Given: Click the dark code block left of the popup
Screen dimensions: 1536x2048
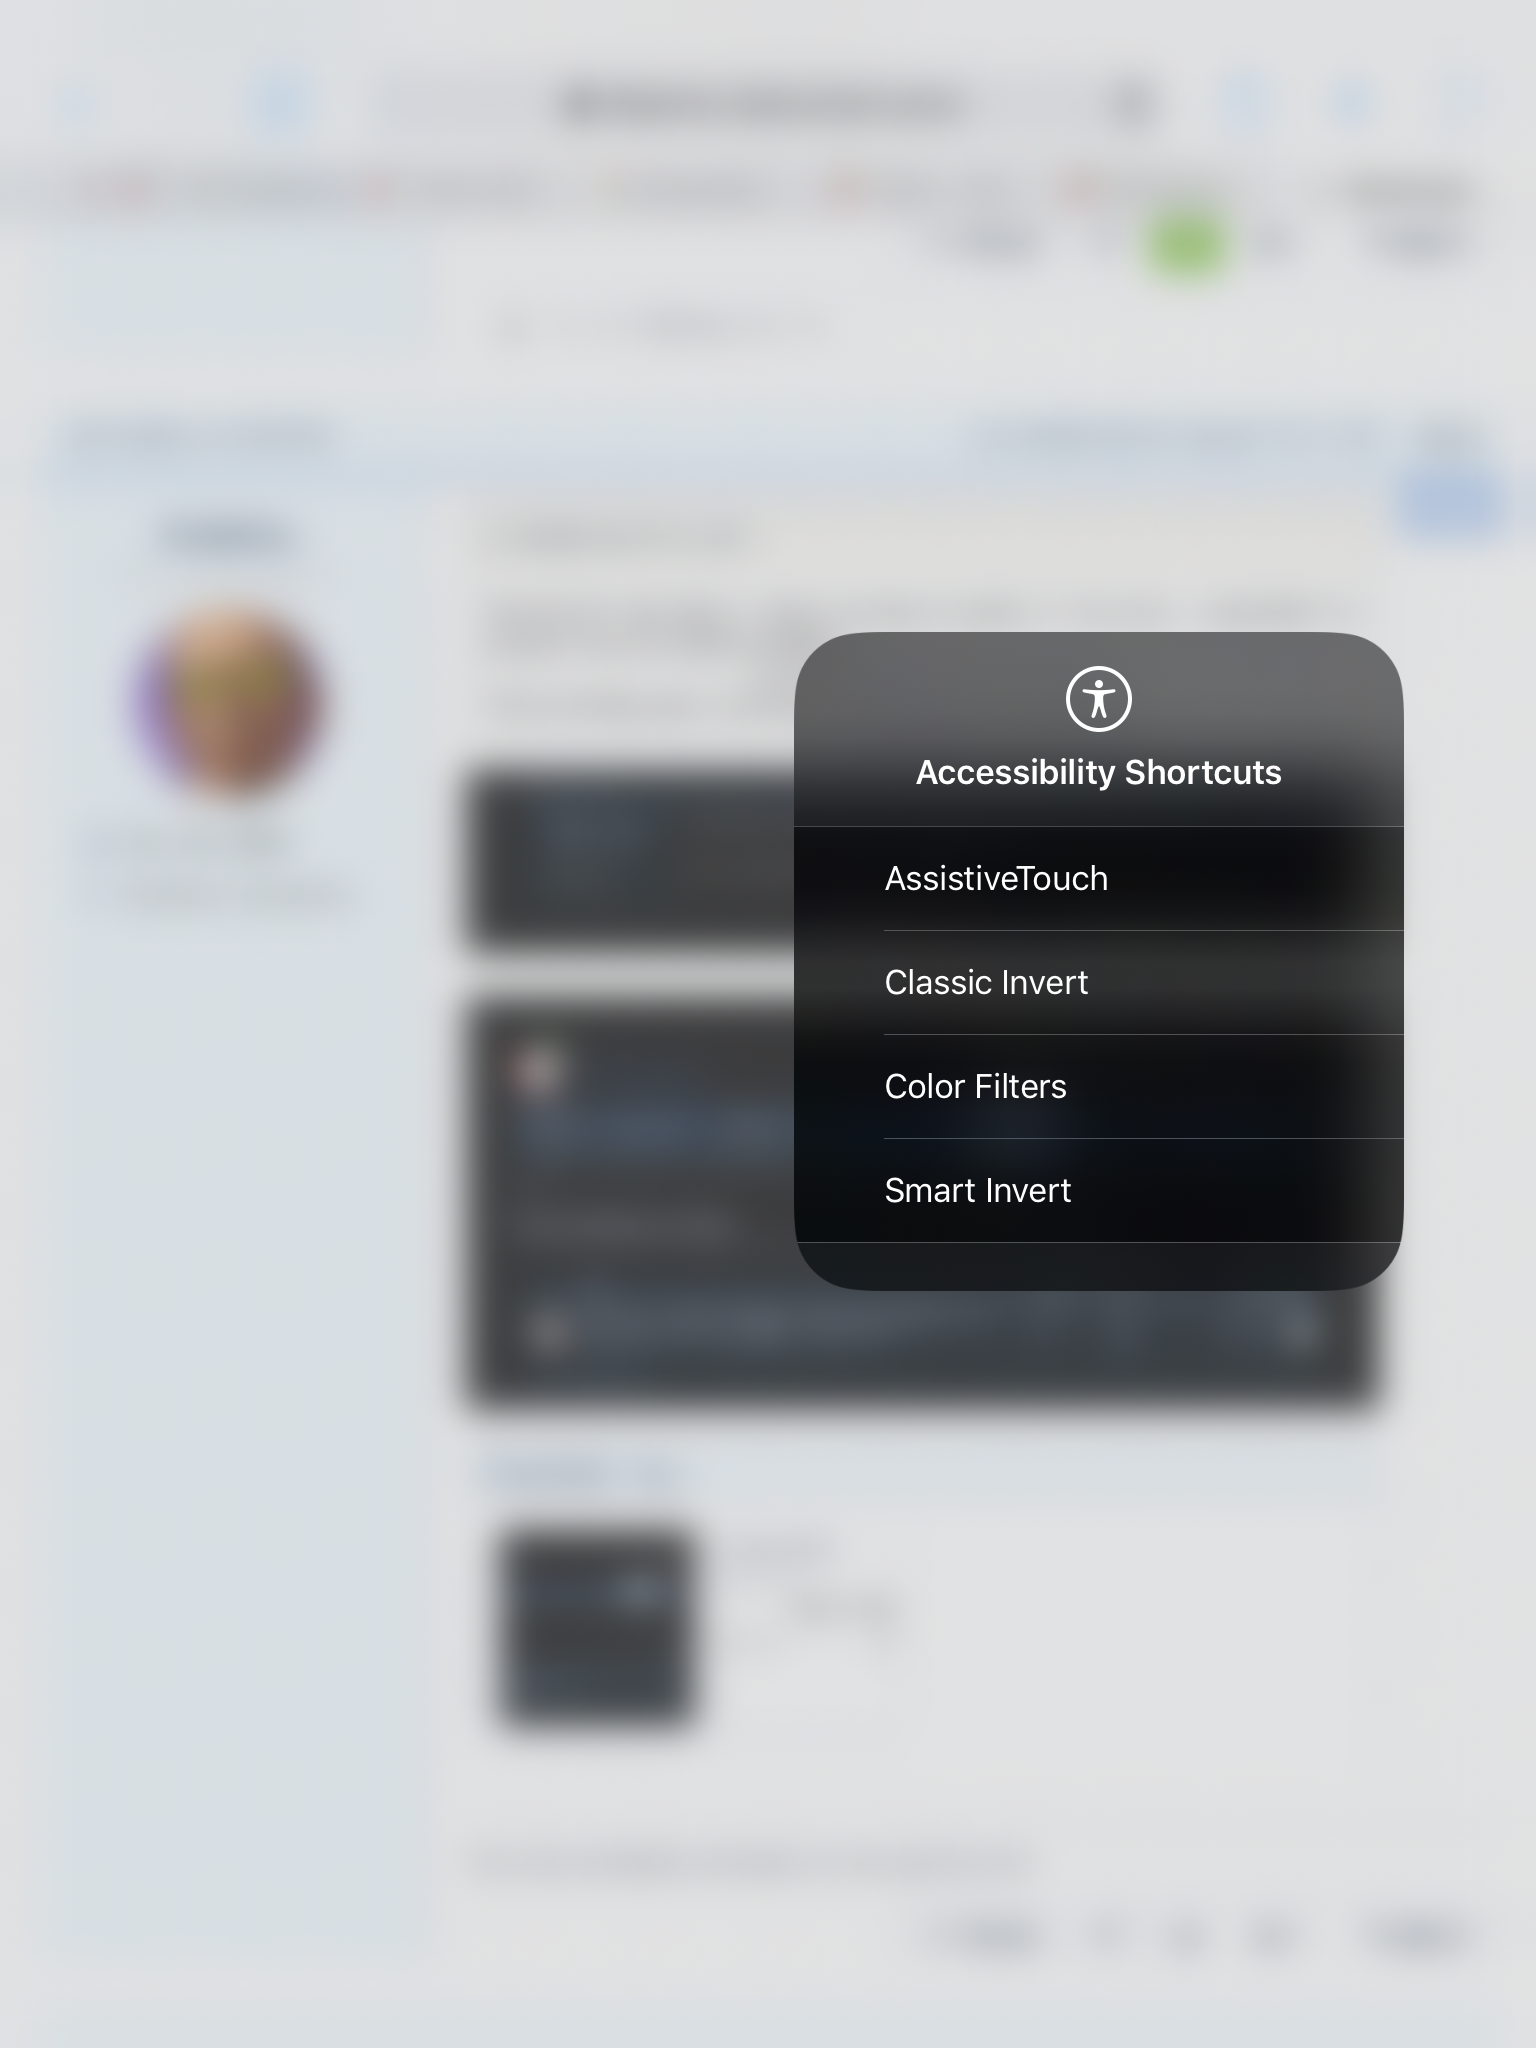Looking at the screenshot, I should (630, 858).
